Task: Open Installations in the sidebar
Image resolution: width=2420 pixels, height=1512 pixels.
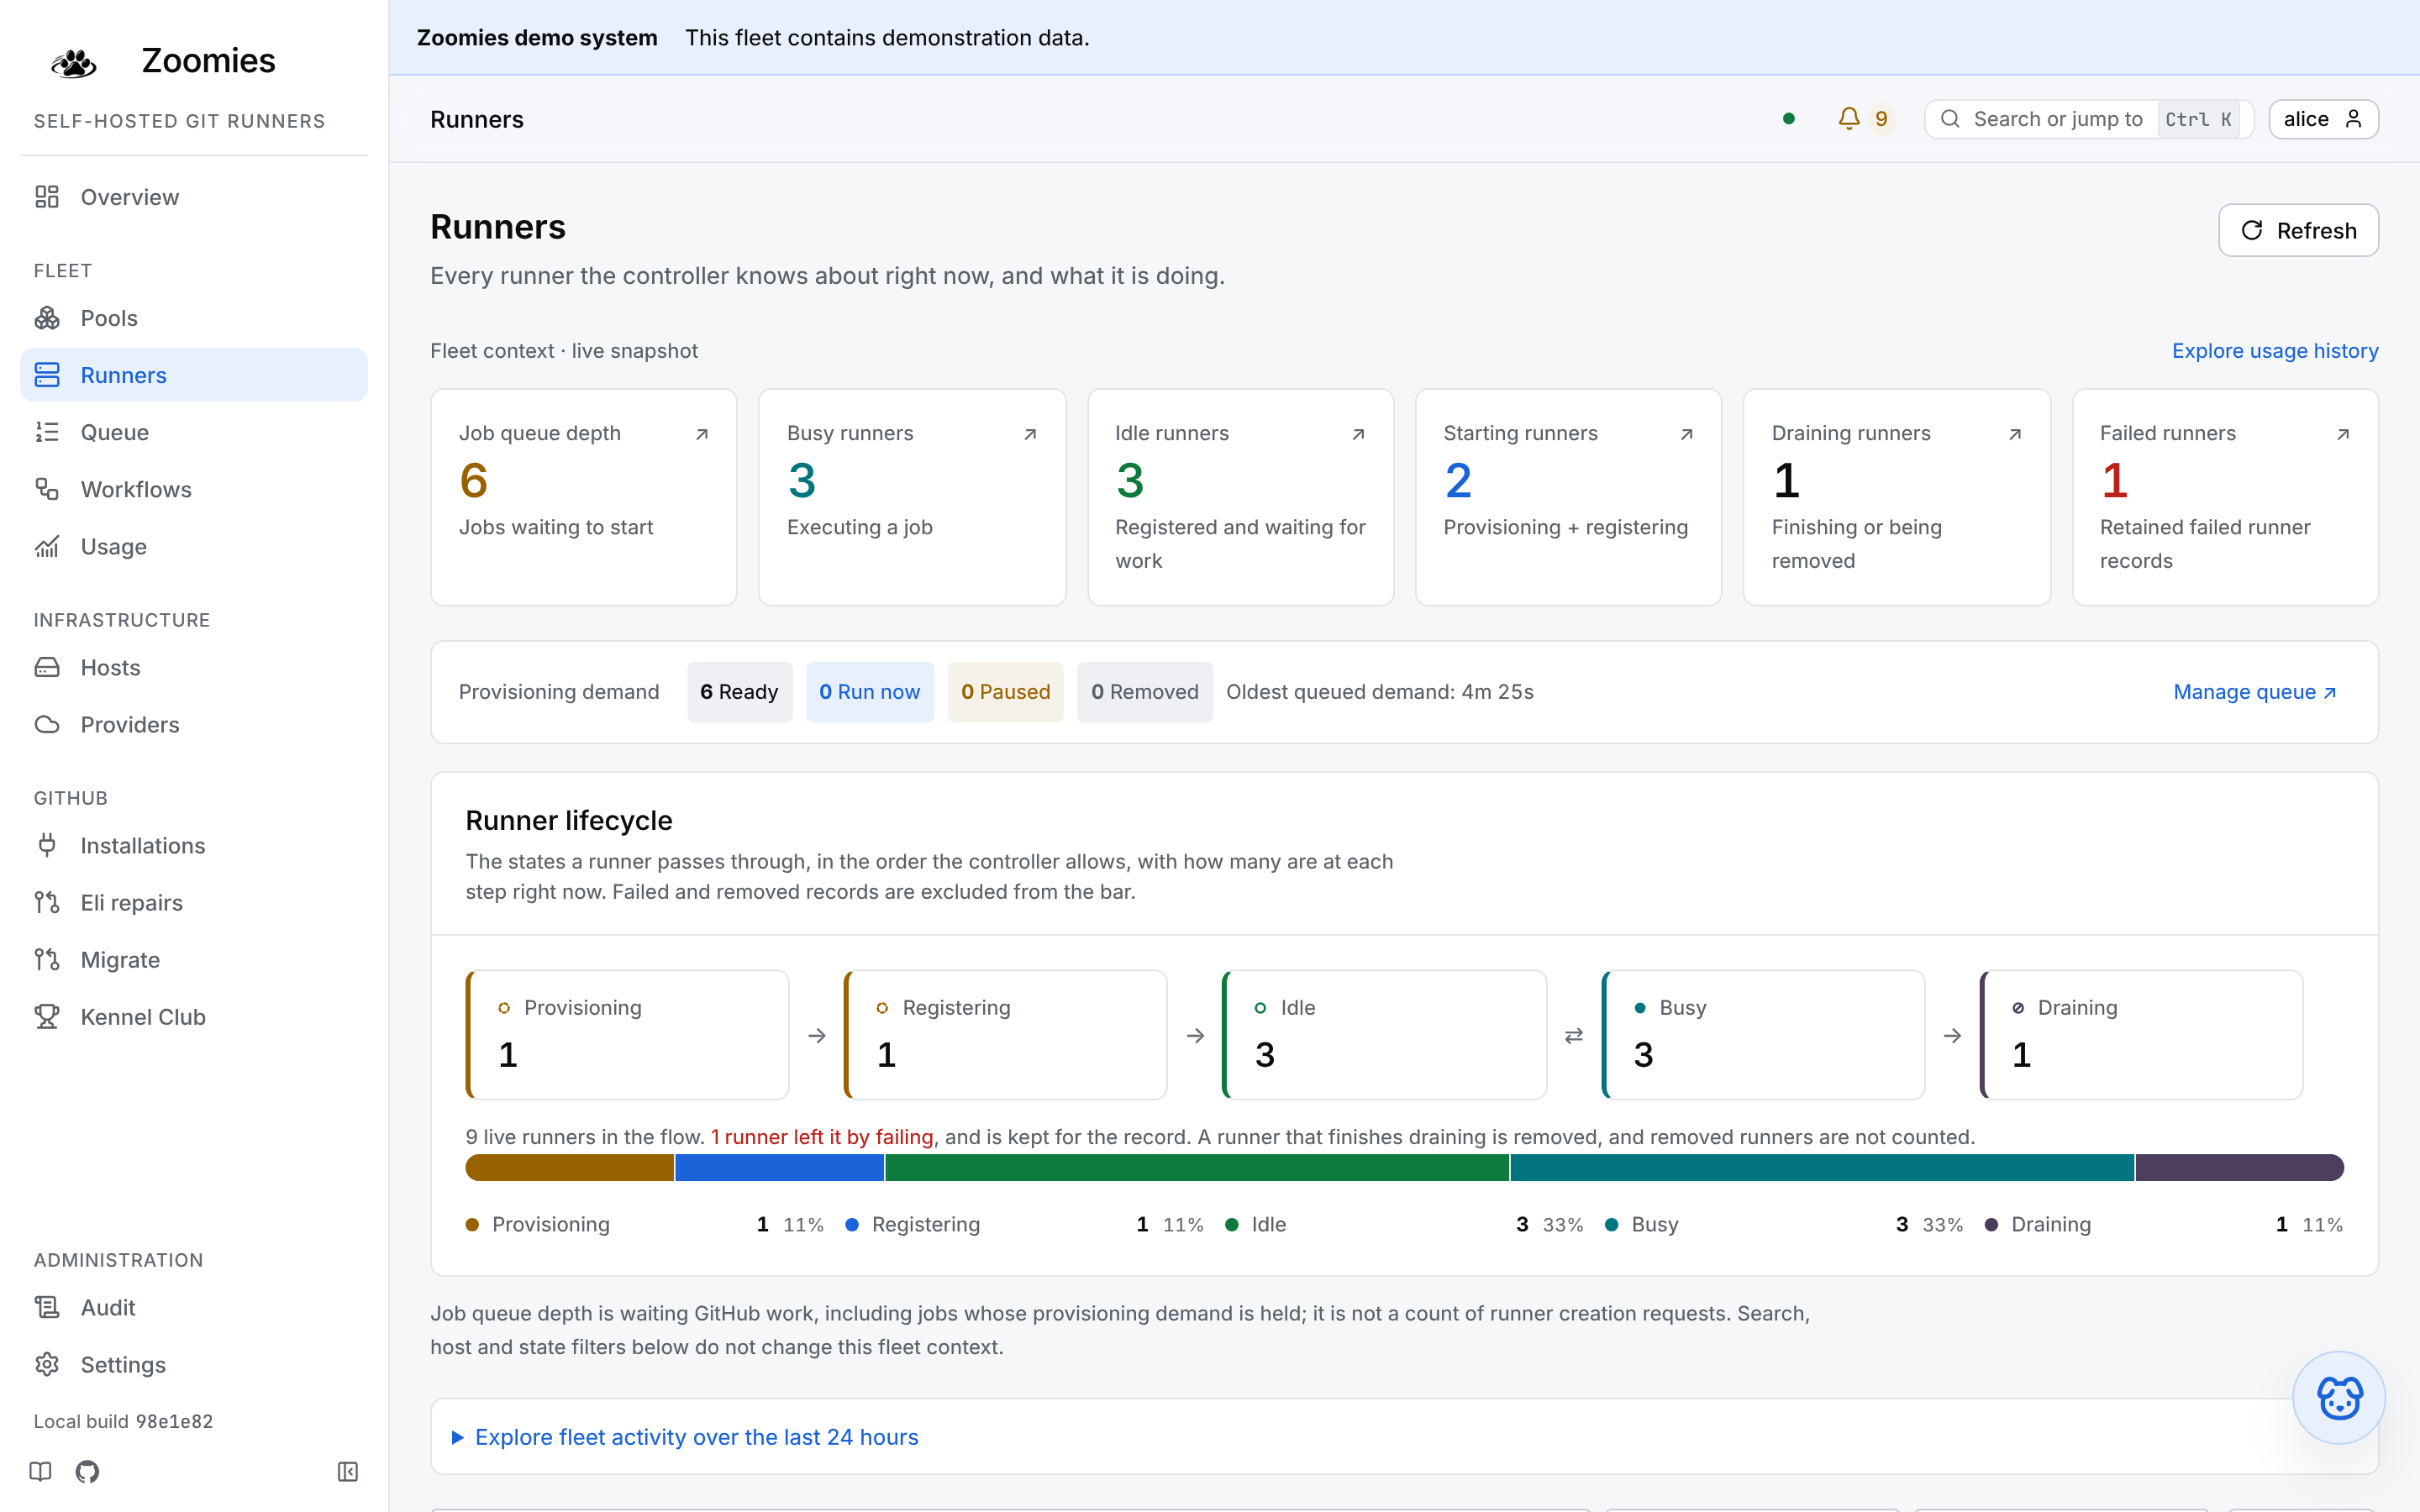Action: 194,845
